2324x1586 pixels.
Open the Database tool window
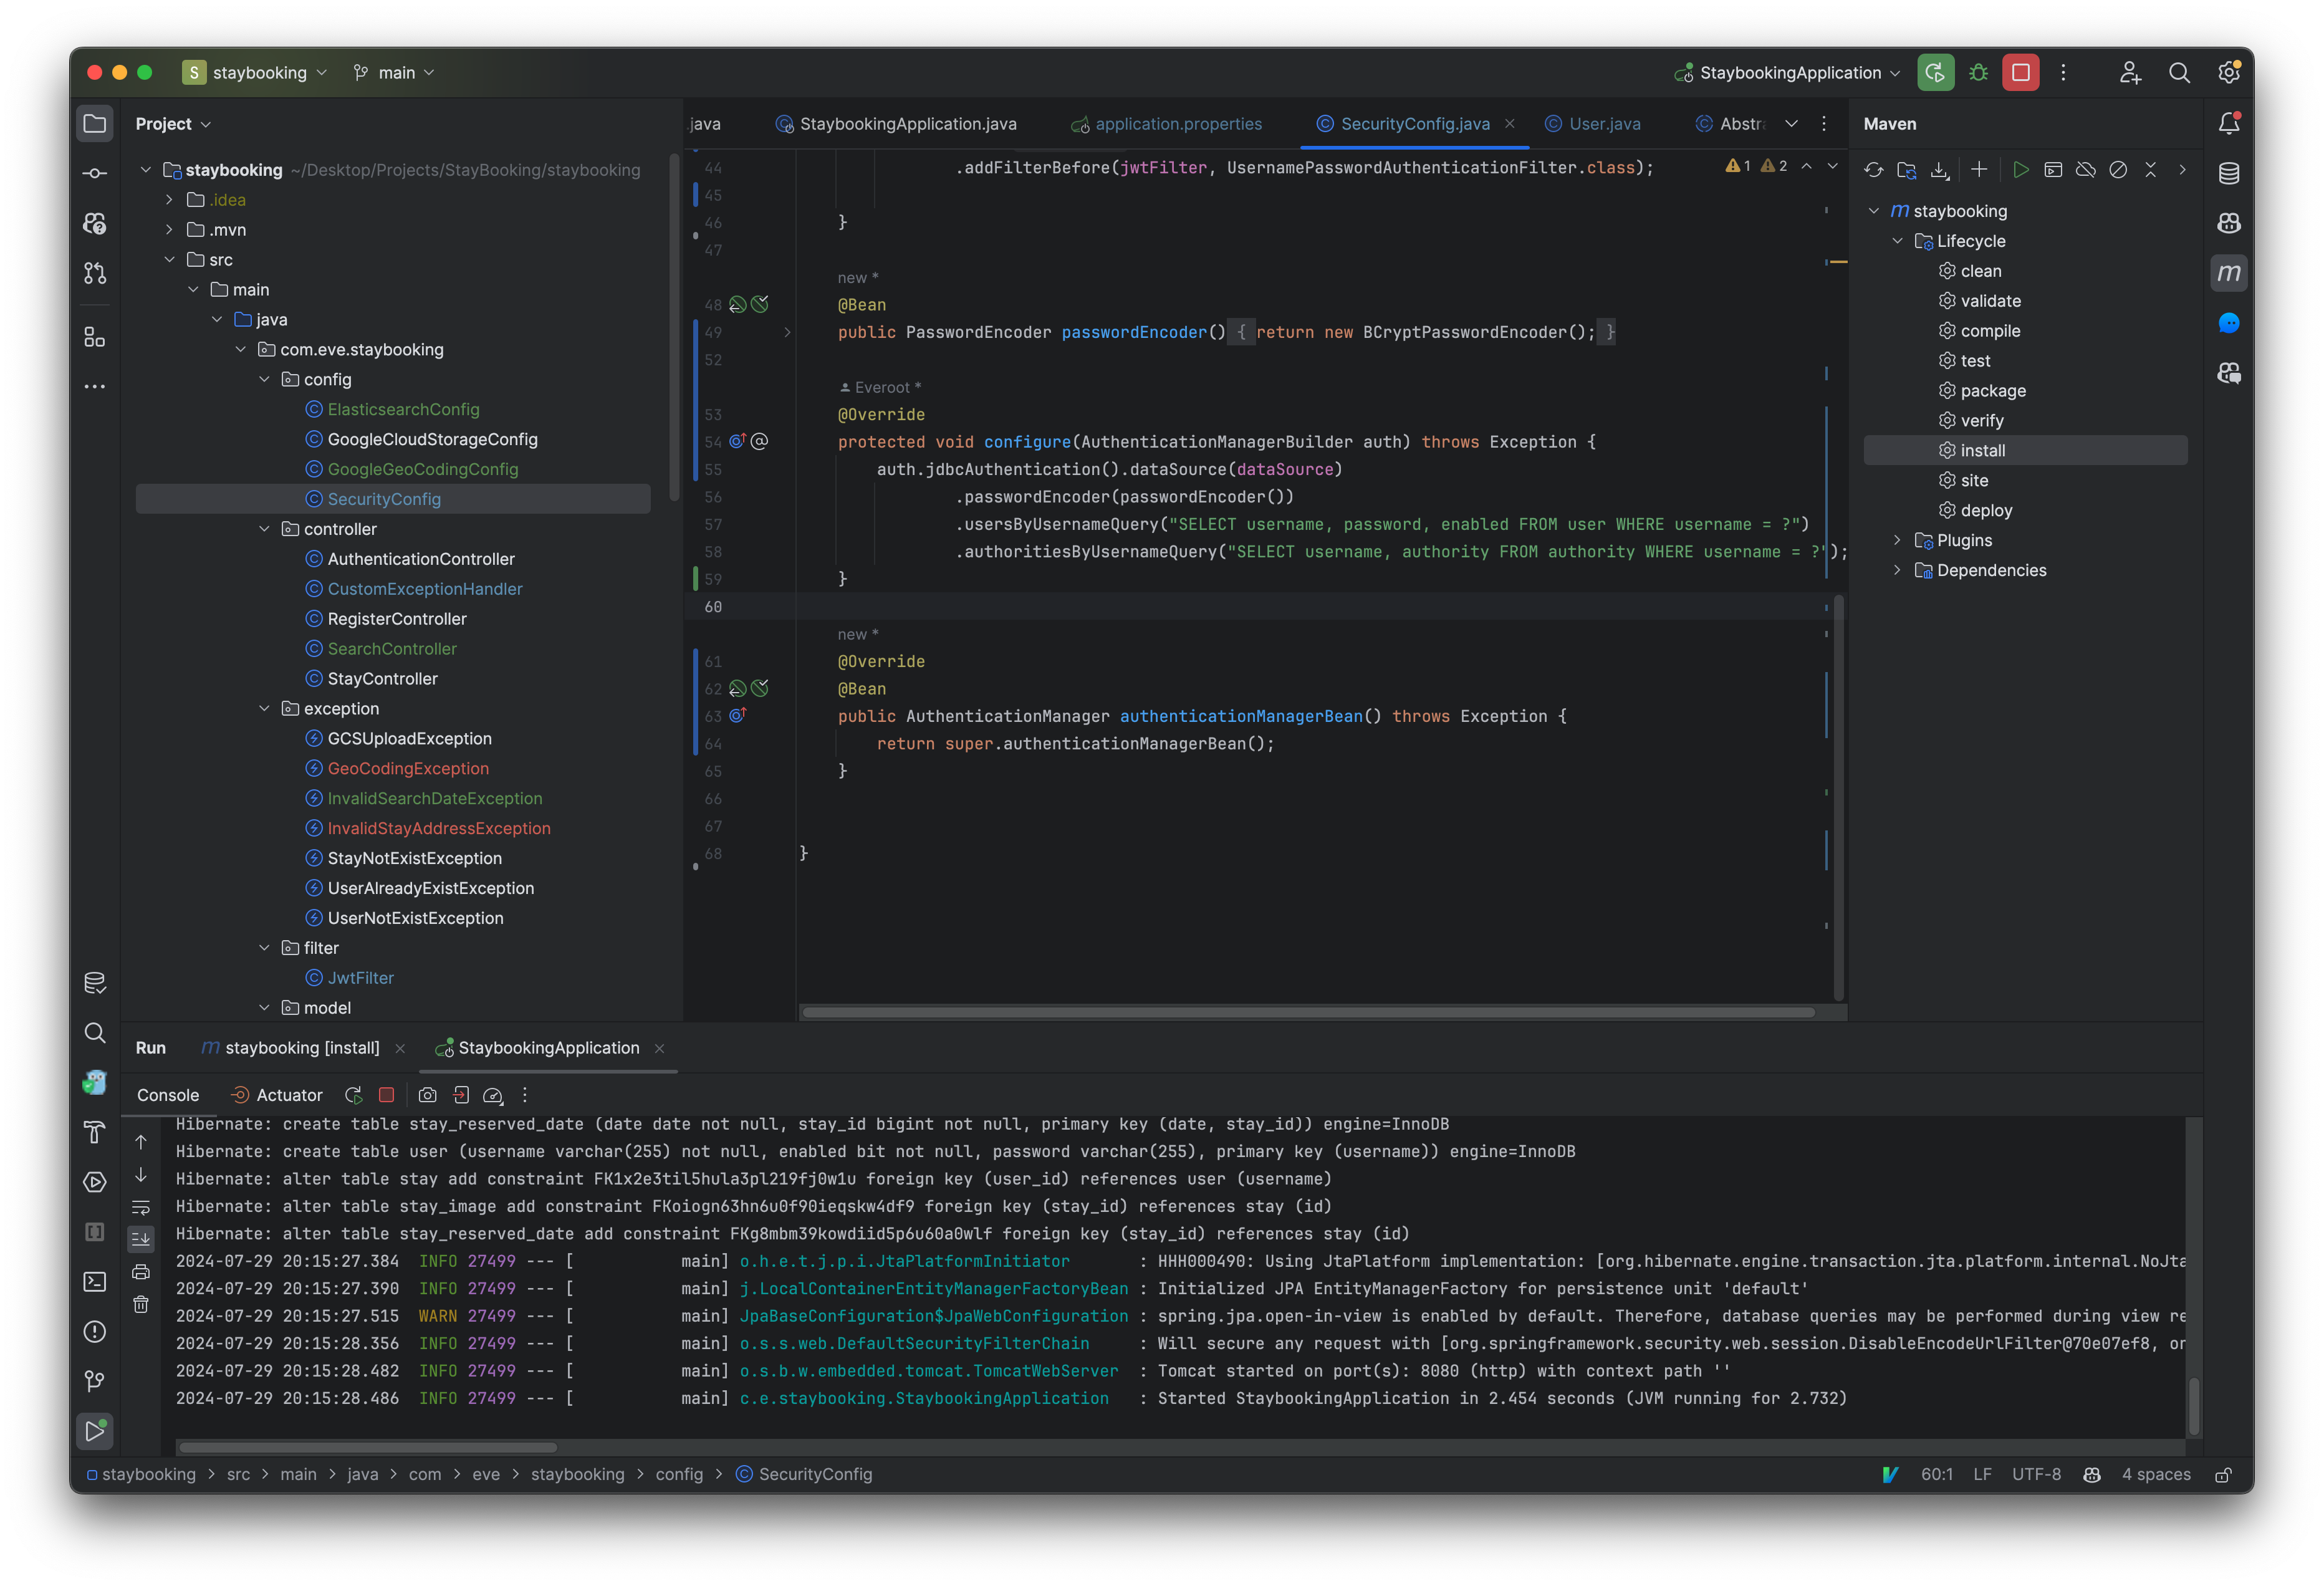point(2229,173)
